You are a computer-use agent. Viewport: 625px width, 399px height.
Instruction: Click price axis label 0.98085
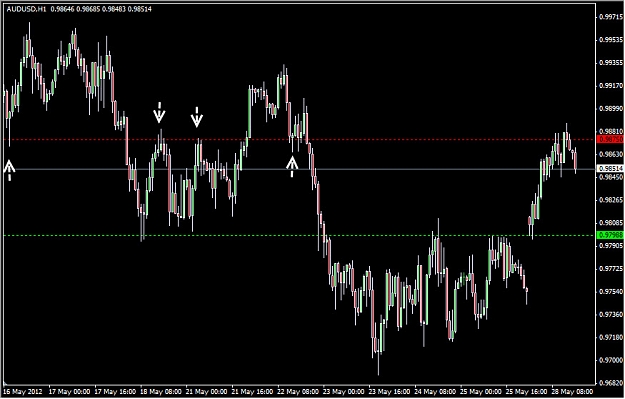(x=612, y=223)
